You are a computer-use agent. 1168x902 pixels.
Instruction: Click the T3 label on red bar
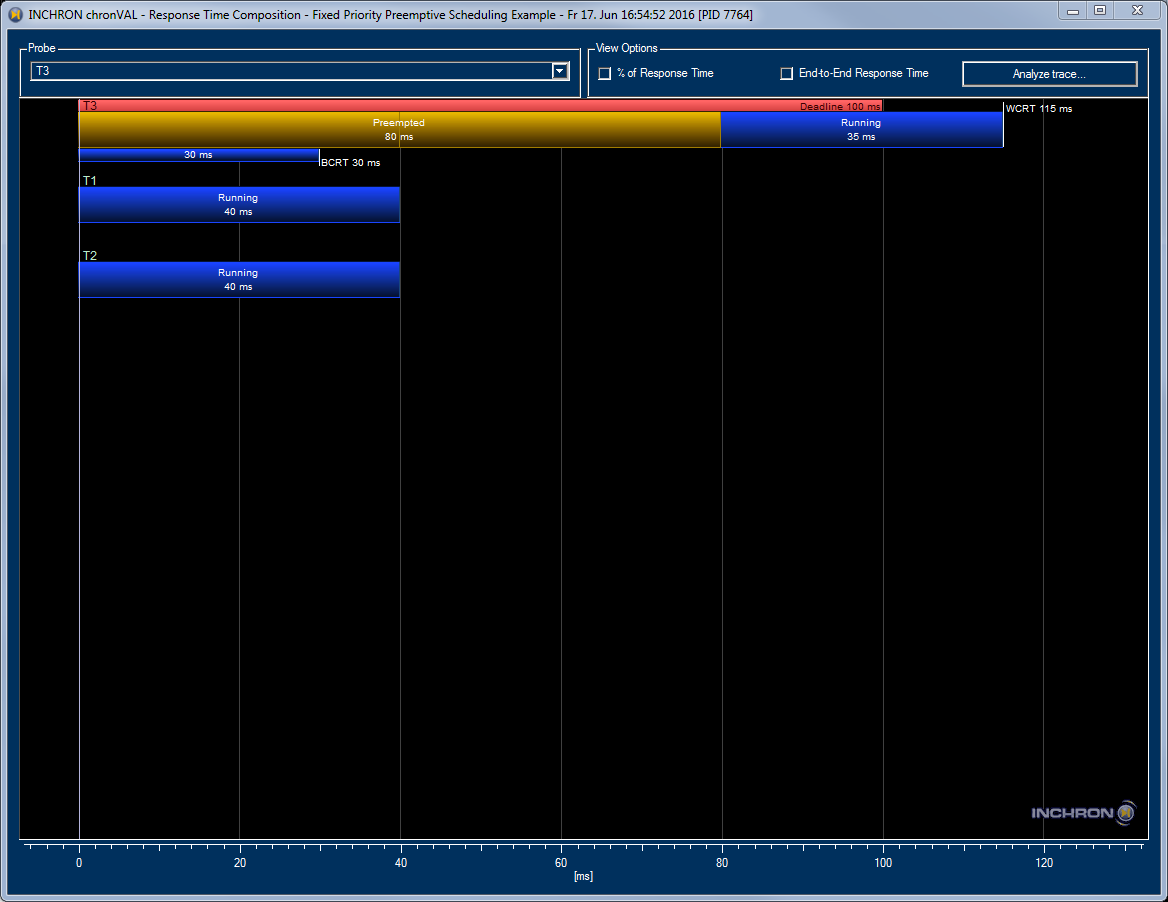(89, 106)
